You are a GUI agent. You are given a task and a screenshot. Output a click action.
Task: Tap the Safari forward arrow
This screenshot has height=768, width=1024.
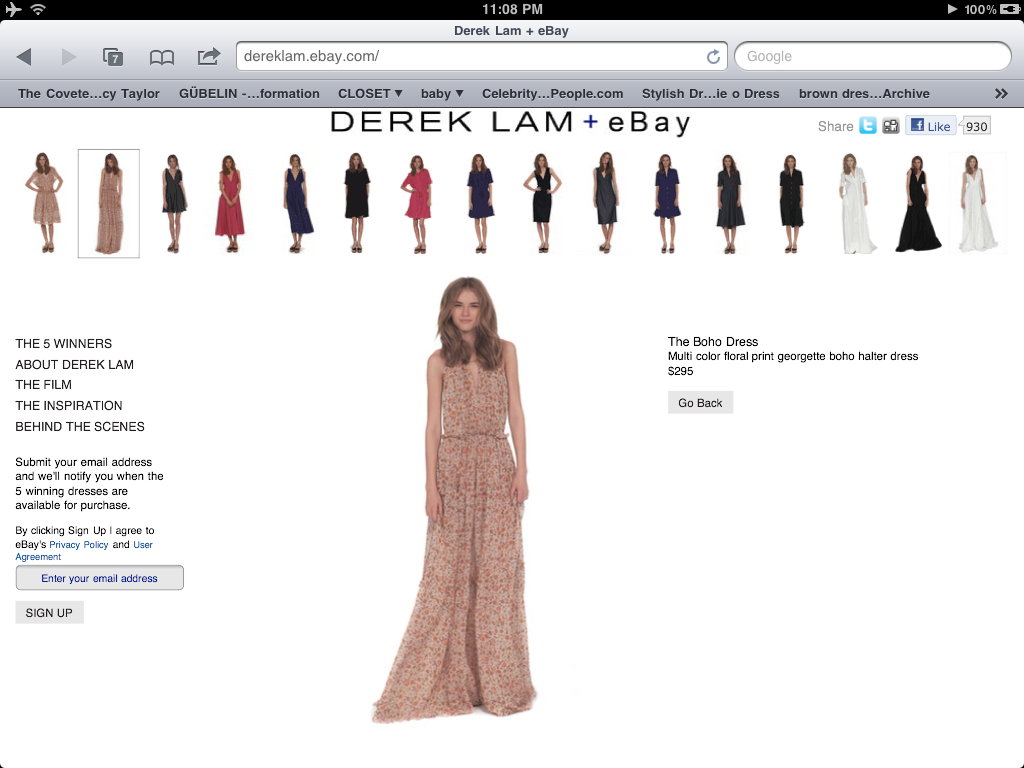tap(69, 57)
